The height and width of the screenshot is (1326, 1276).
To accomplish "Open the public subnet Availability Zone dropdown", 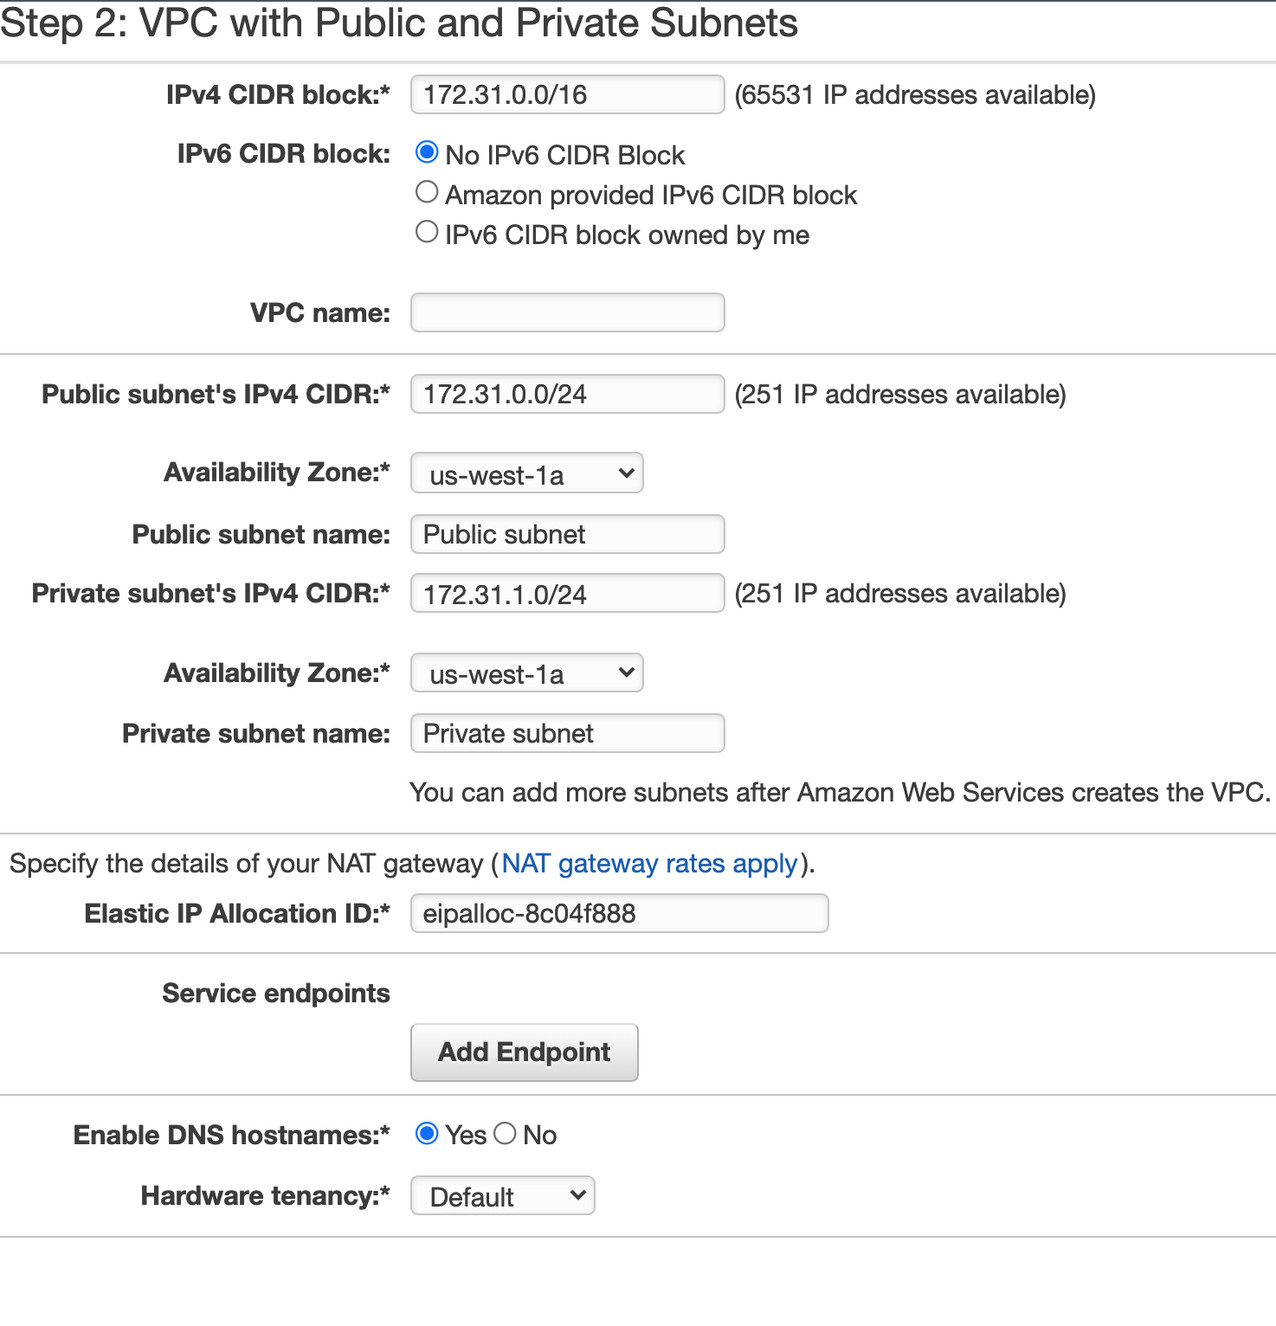I will click(x=526, y=473).
